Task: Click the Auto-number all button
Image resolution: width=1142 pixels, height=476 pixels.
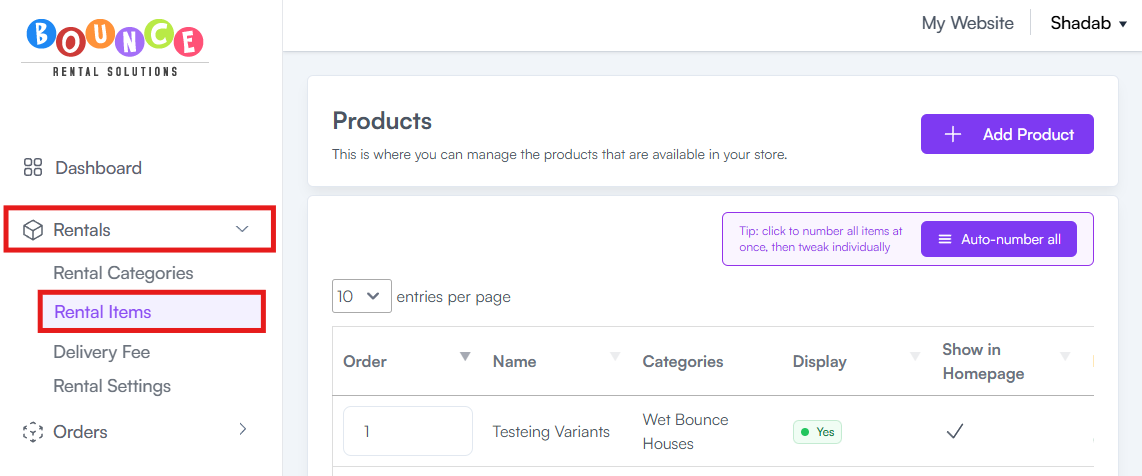Action: point(999,239)
